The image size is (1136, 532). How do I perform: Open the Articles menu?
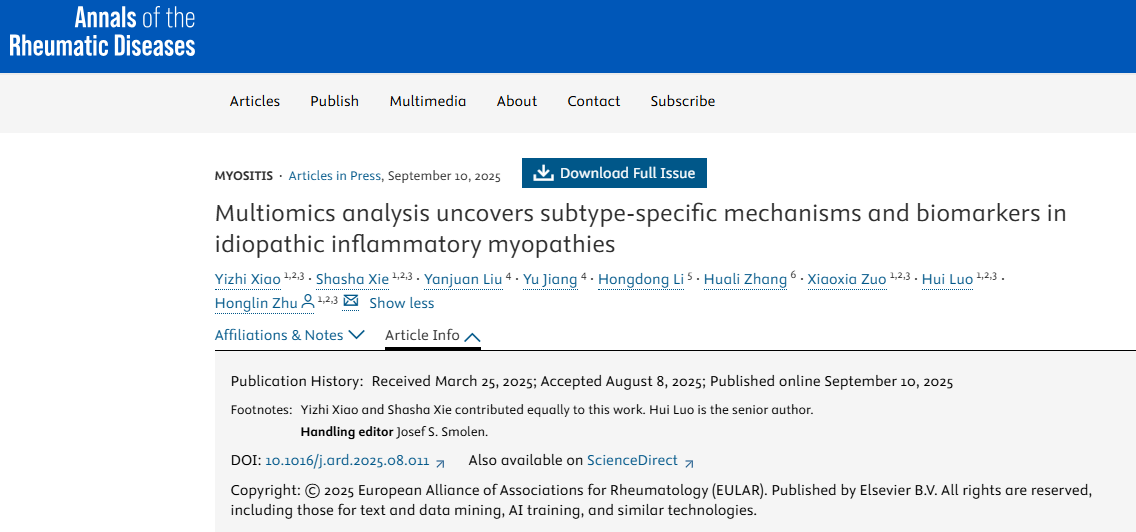tap(255, 101)
